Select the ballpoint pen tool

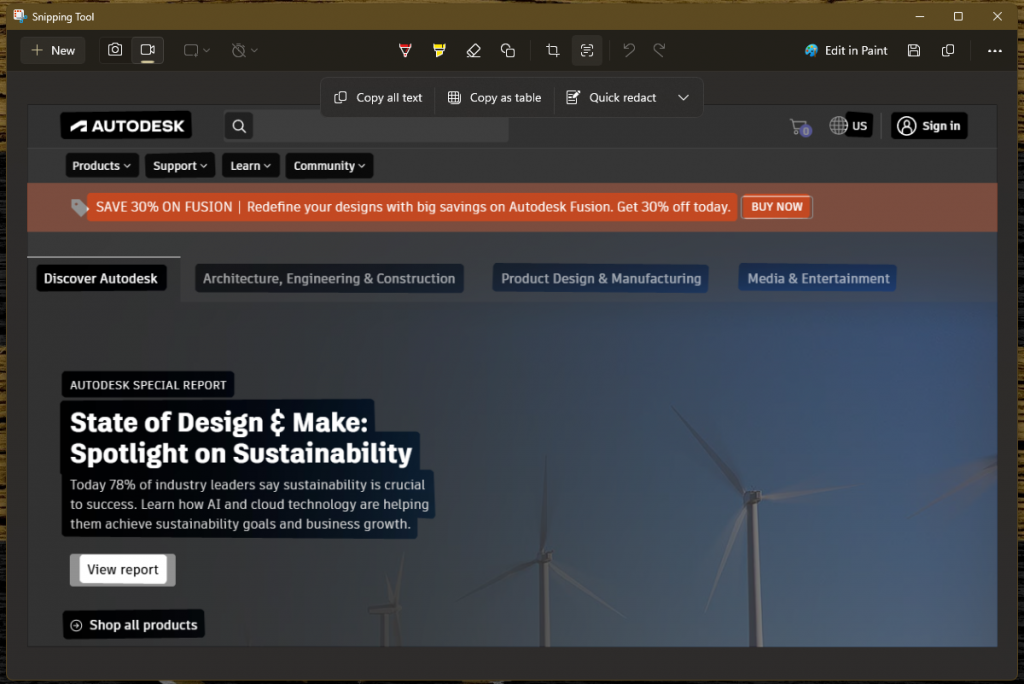pyautogui.click(x=405, y=50)
